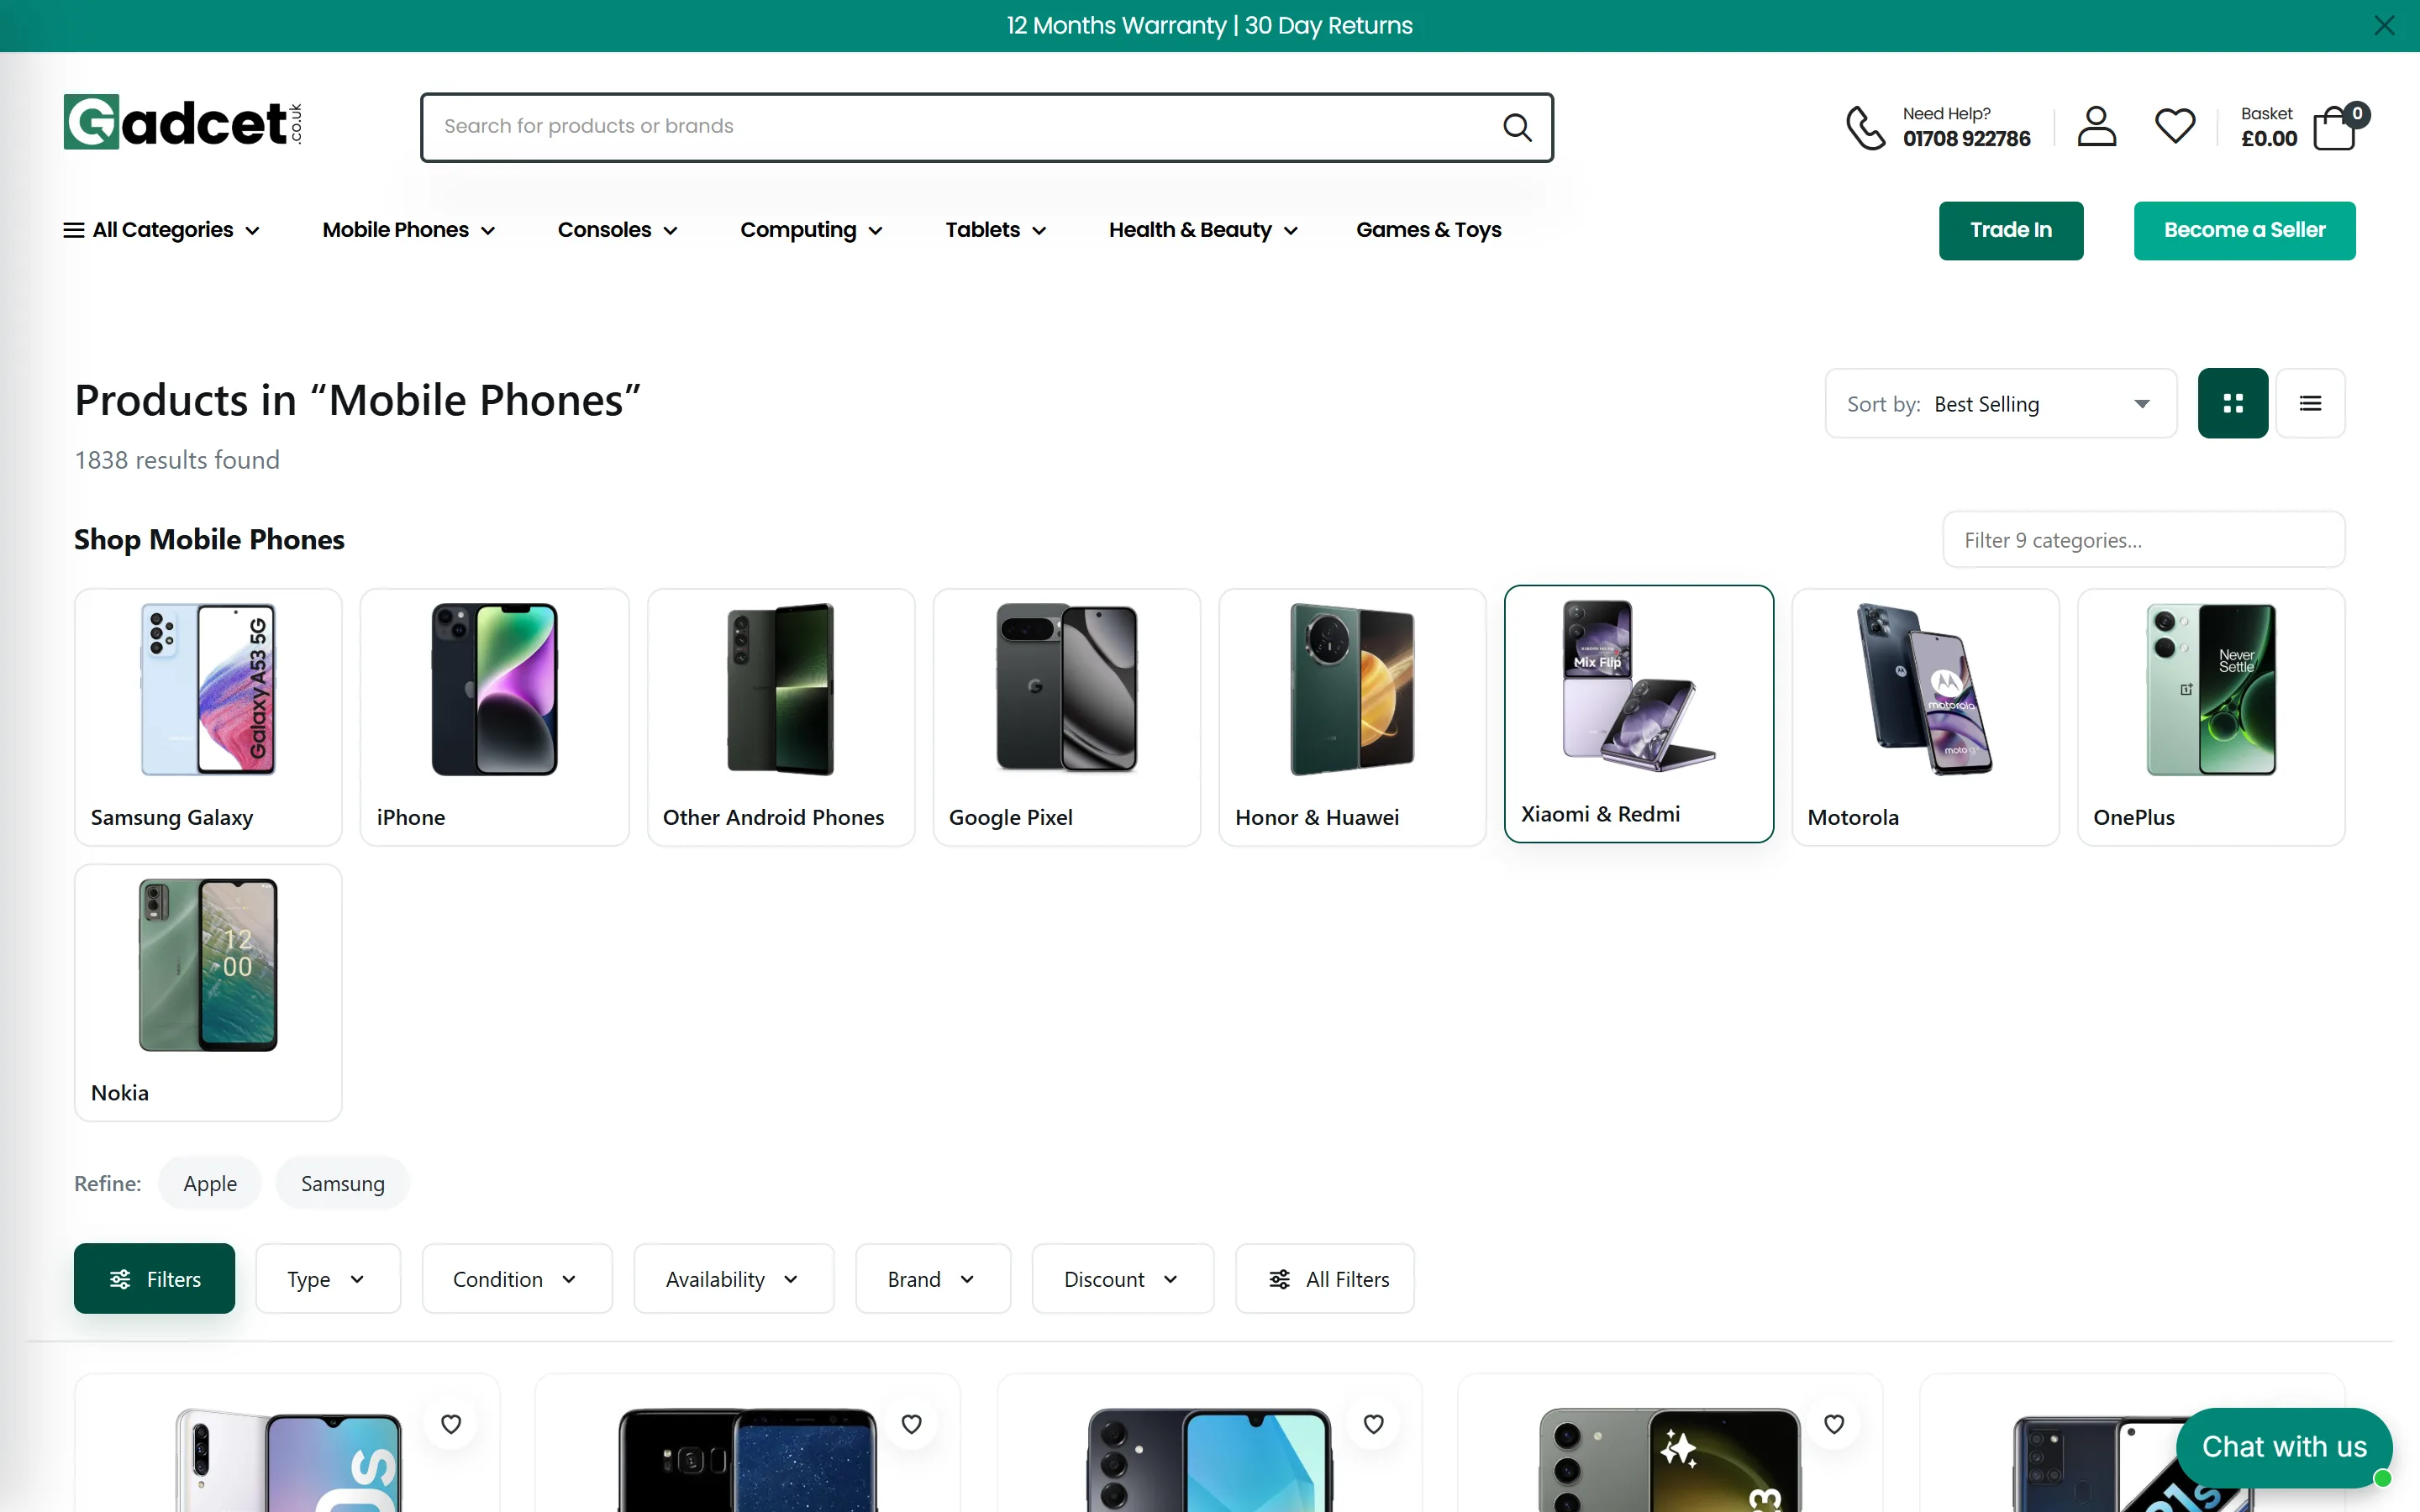Expand the Discount filter dropdown
The height and width of the screenshot is (1512, 2420).
pyautogui.click(x=1122, y=1278)
